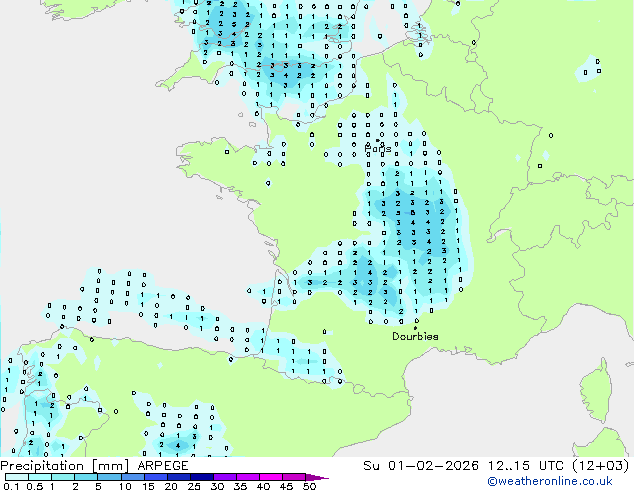634x490 pixels.
Task: Click the legend label '10'
Action: (125, 486)
